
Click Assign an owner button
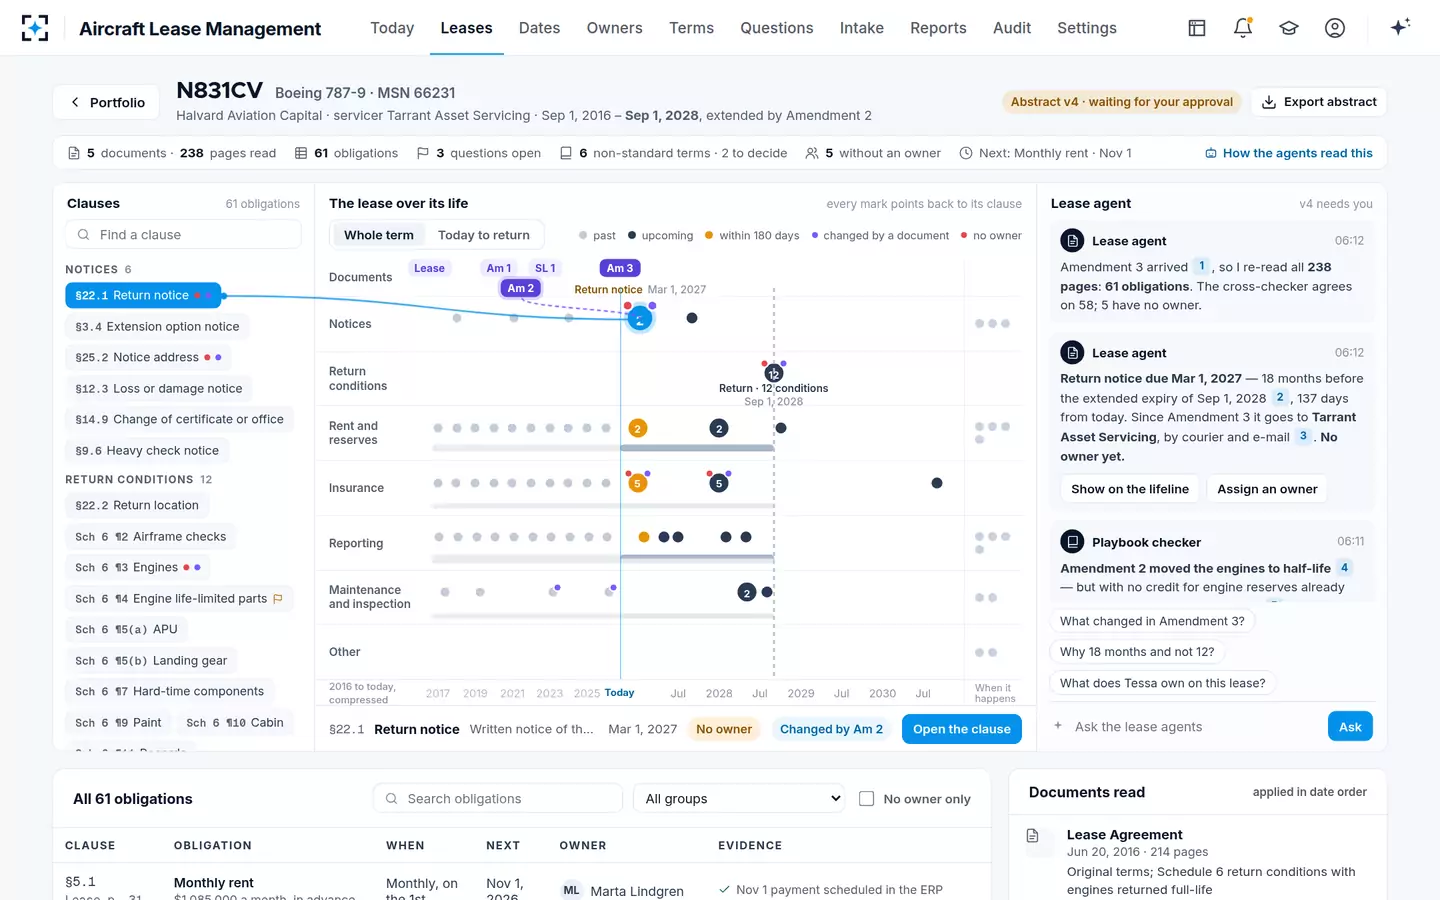coord(1267,489)
